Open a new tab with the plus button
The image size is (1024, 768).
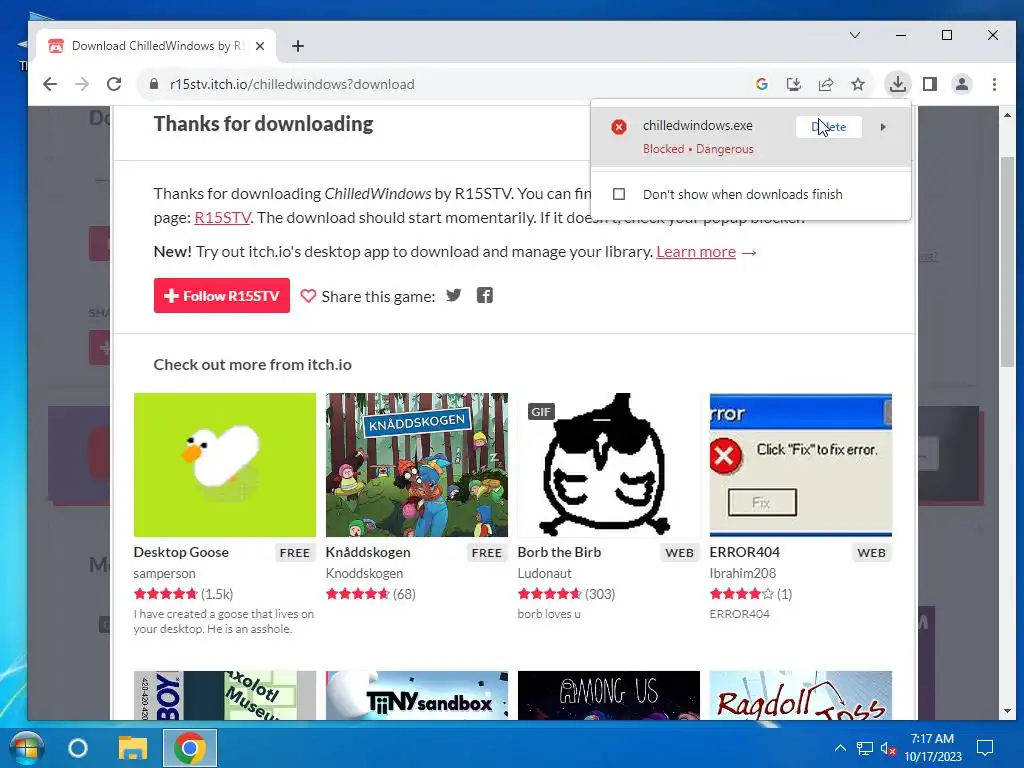coord(298,46)
